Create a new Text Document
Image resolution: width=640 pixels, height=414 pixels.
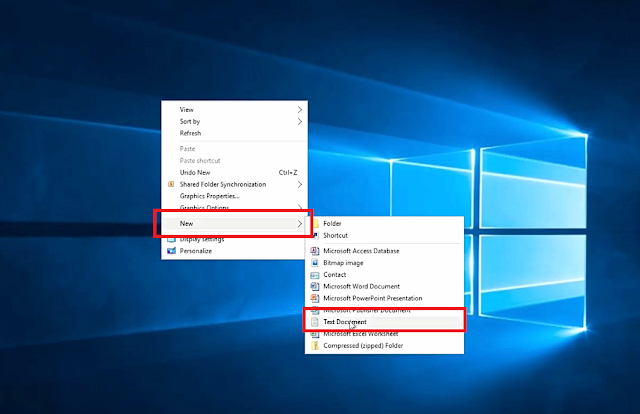click(384, 322)
